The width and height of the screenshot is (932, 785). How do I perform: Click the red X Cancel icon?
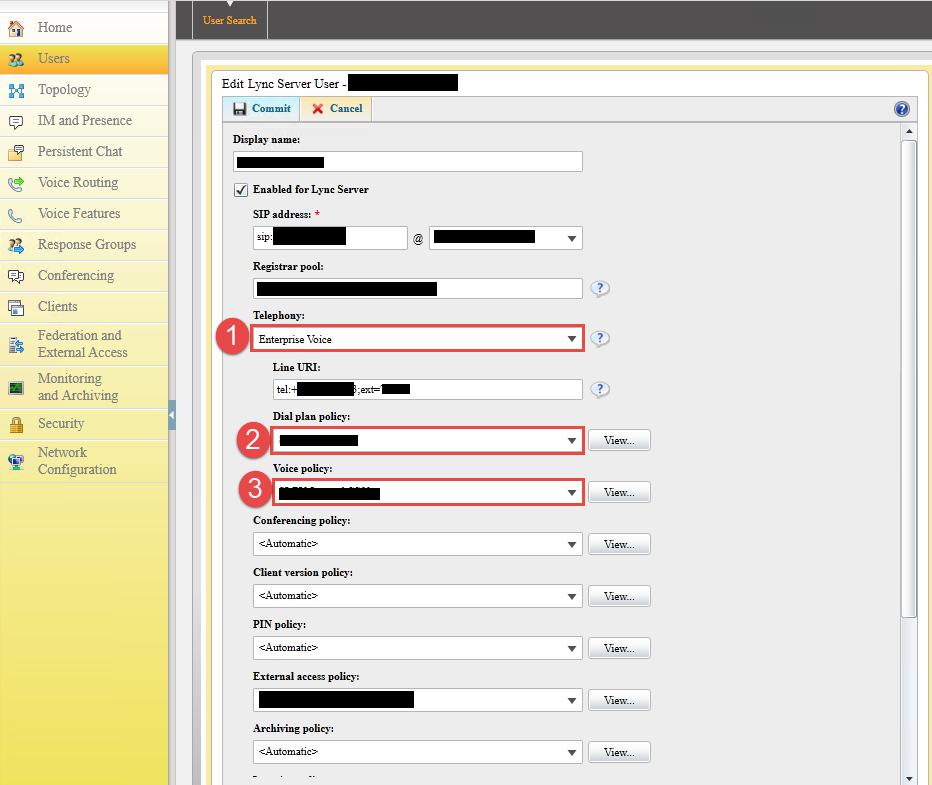318,109
